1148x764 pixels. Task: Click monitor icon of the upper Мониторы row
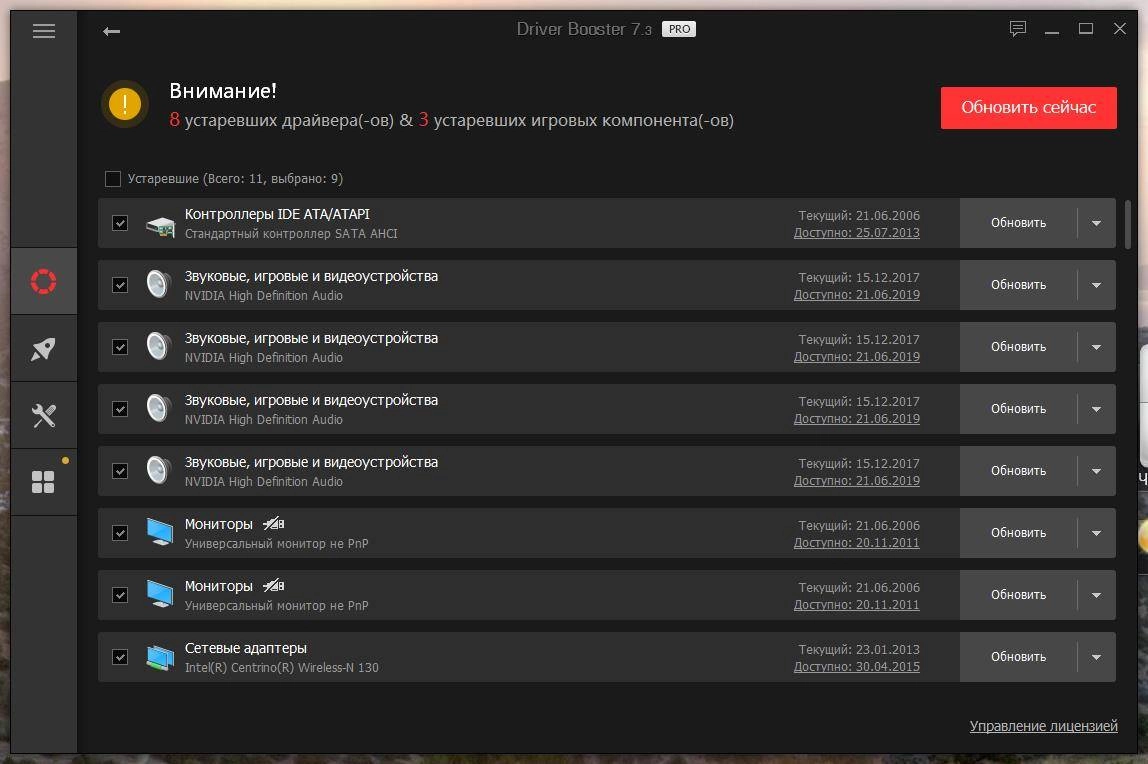click(160, 532)
